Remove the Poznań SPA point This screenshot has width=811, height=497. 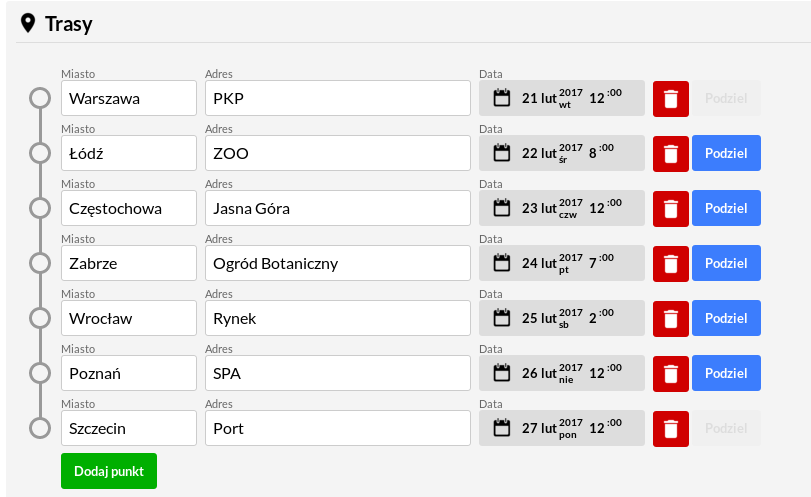click(x=670, y=373)
